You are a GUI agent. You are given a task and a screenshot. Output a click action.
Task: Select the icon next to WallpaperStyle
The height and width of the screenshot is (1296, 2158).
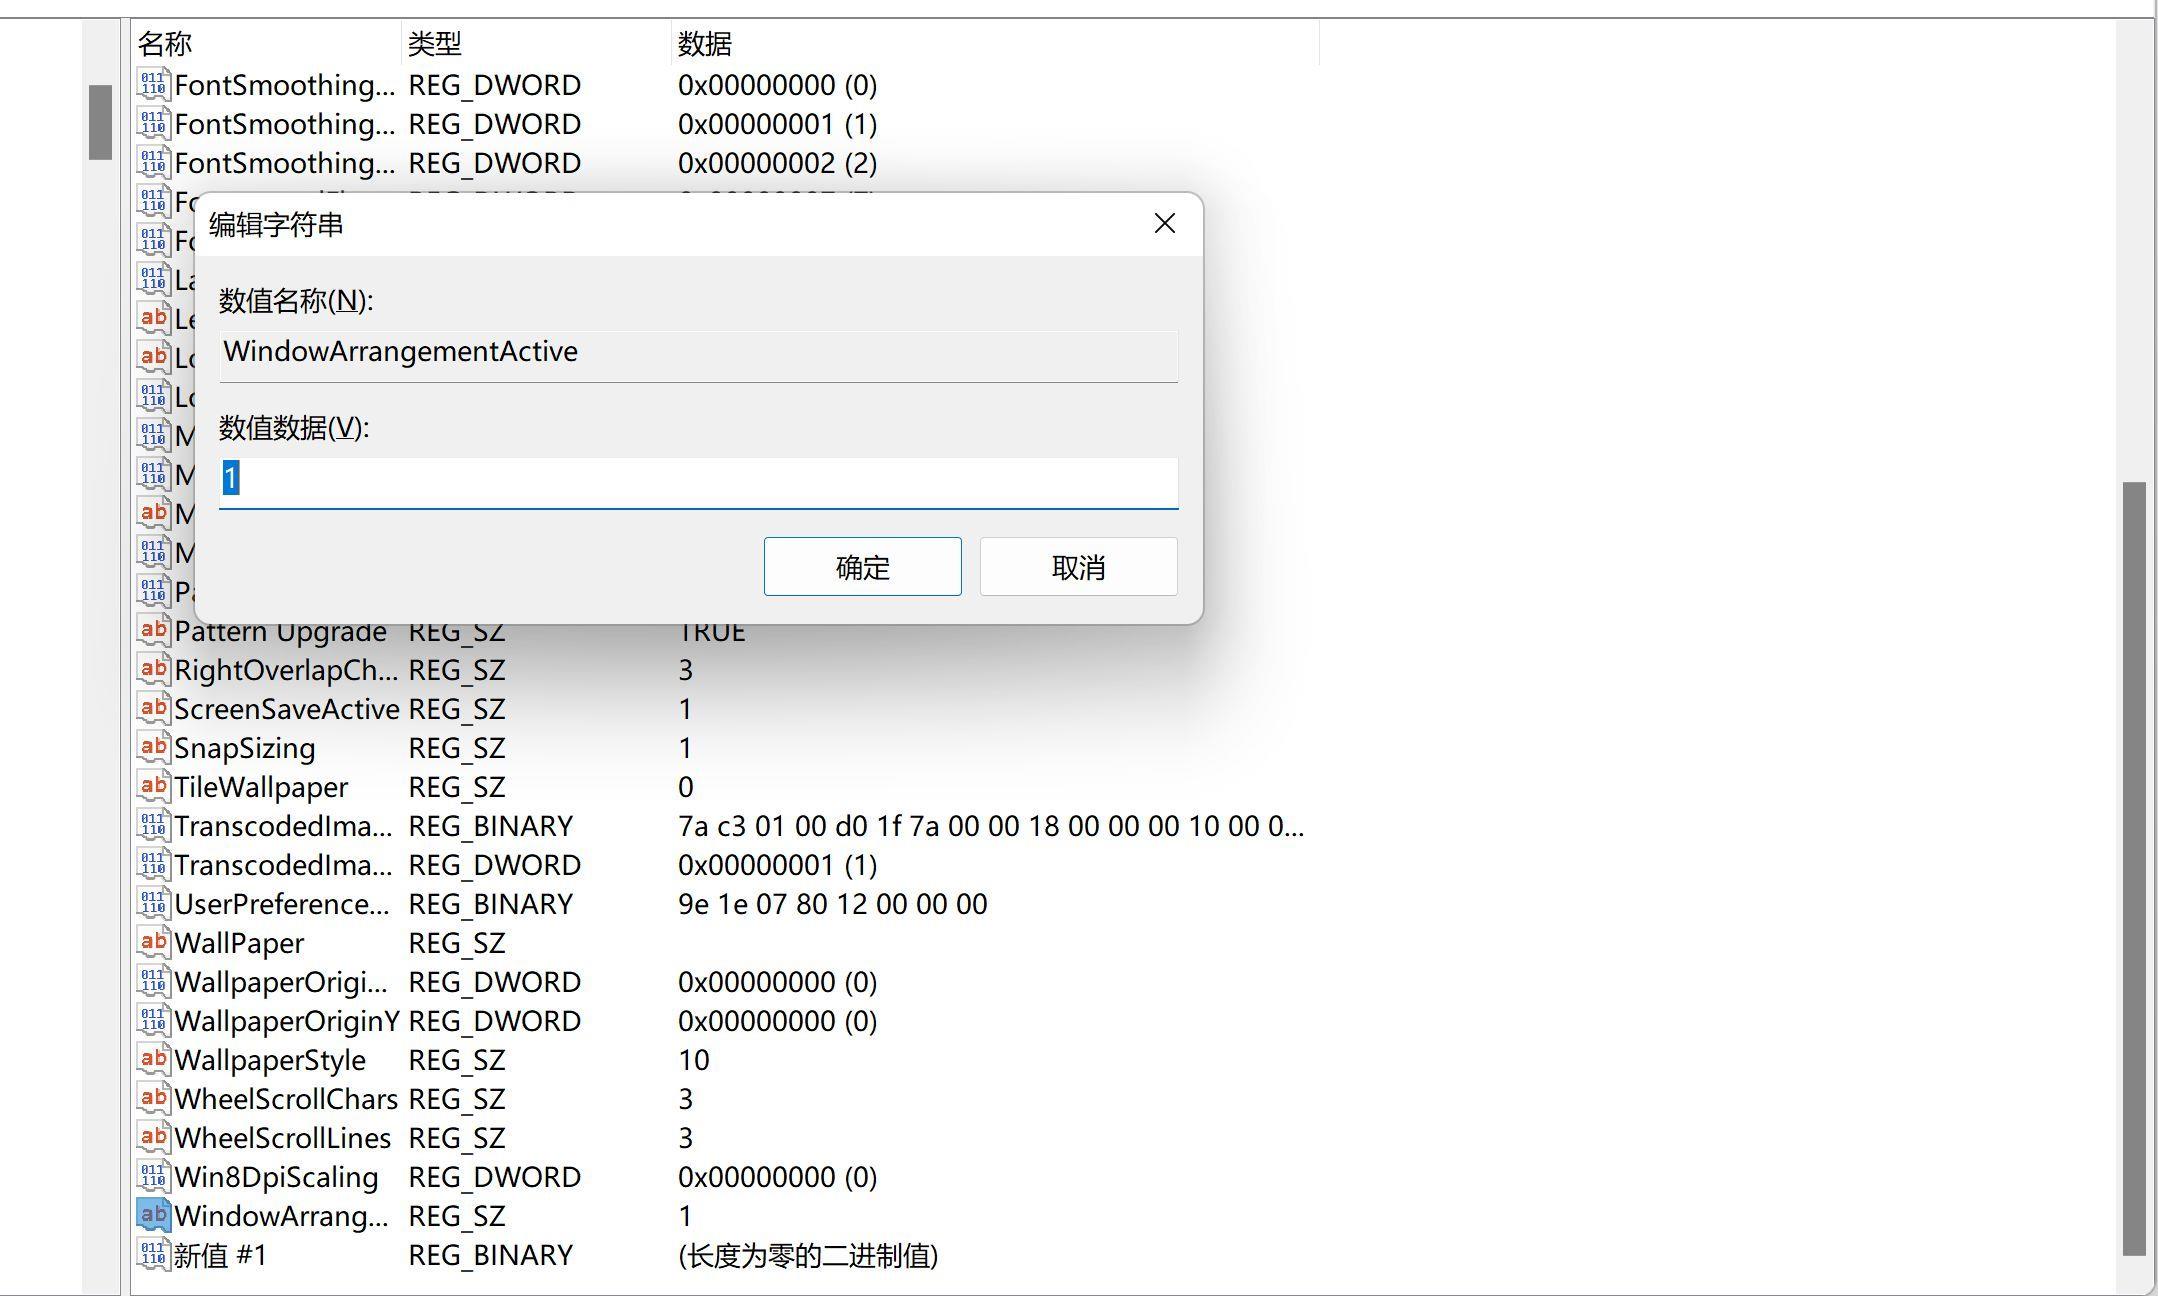153,1059
